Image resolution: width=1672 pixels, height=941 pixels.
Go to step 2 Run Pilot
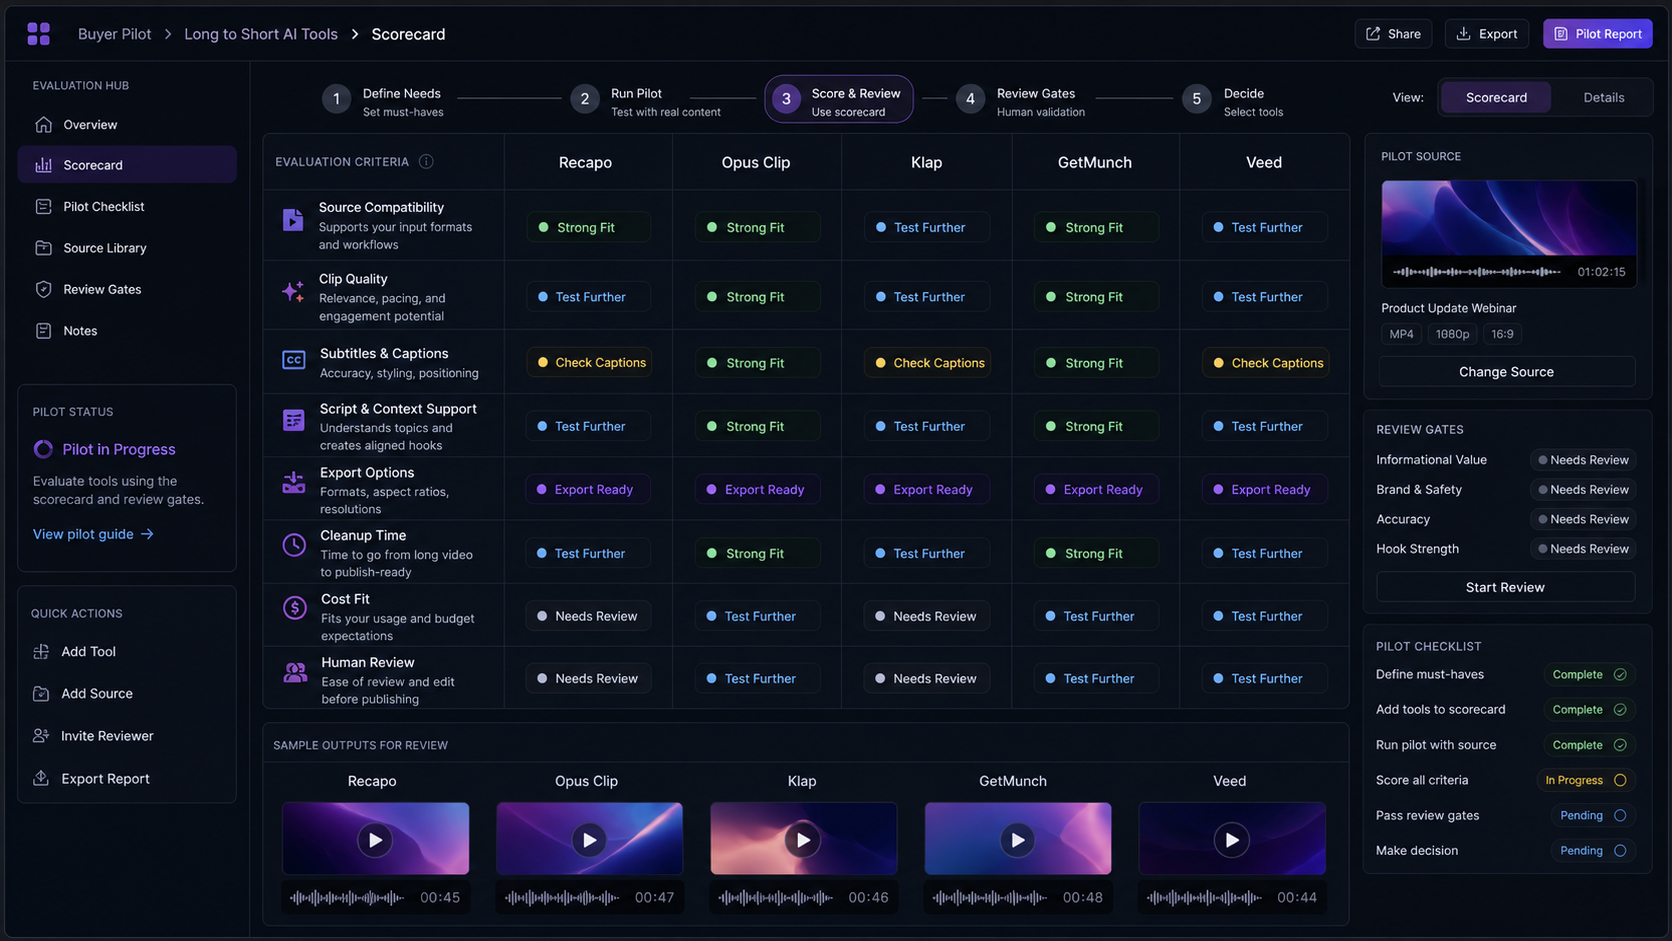[646, 100]
